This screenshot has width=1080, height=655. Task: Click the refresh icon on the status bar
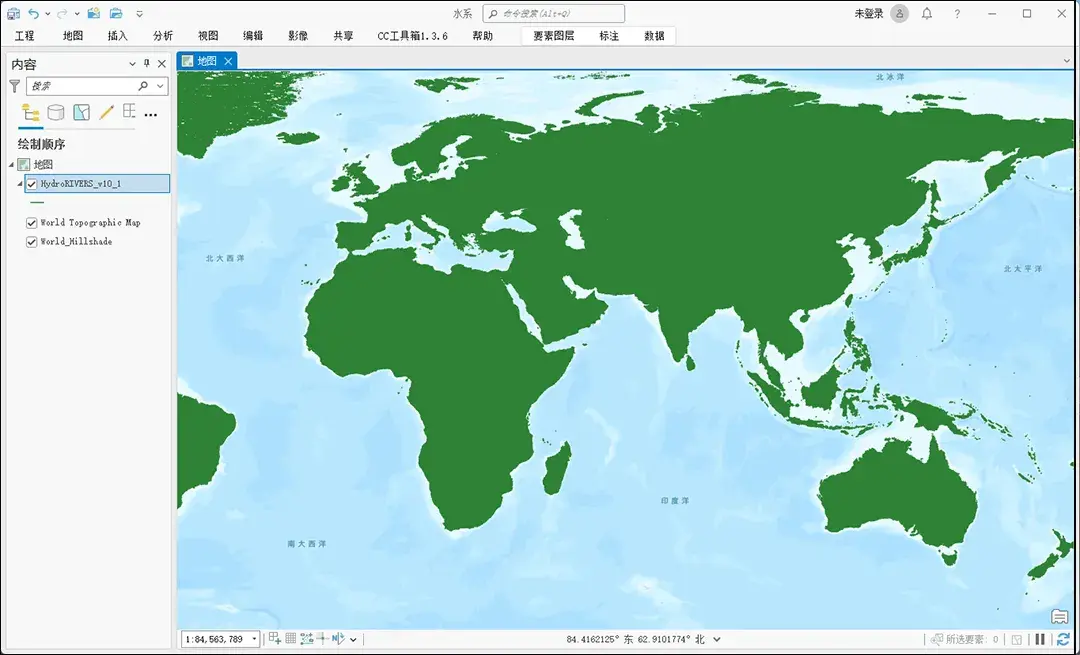point(1063,639)
